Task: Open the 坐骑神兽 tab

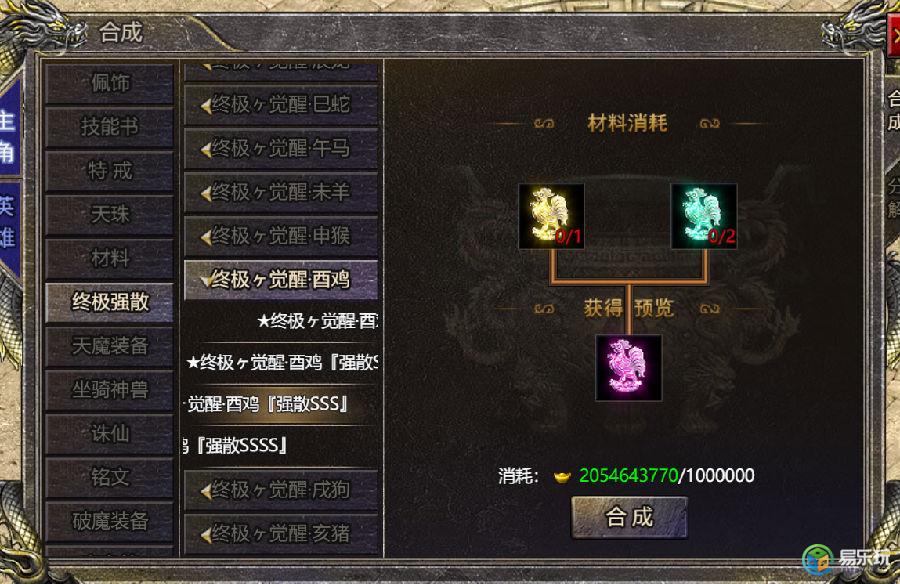Action: point(109,390)
